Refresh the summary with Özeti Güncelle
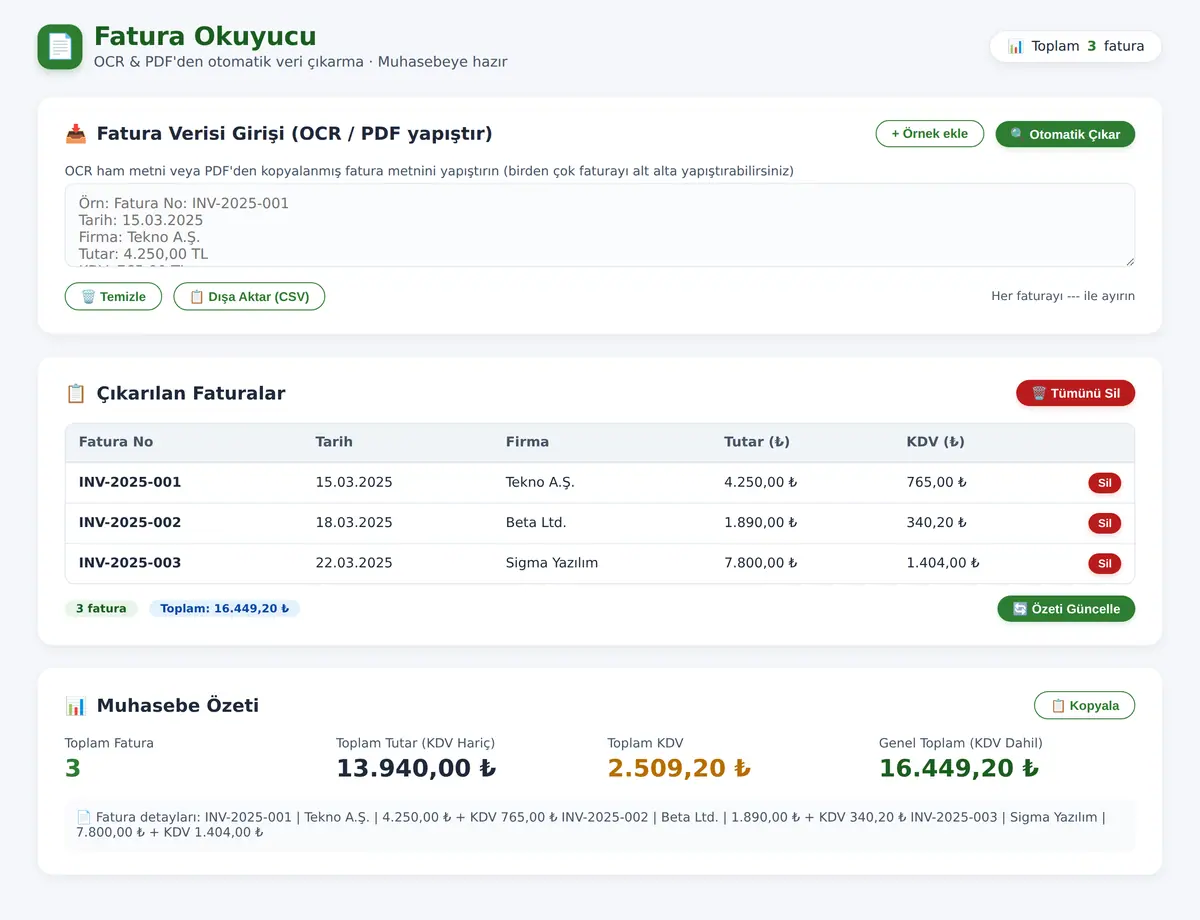Image resolution: width=1200 pixels, height=920 pixels. tap(1066, 608)
